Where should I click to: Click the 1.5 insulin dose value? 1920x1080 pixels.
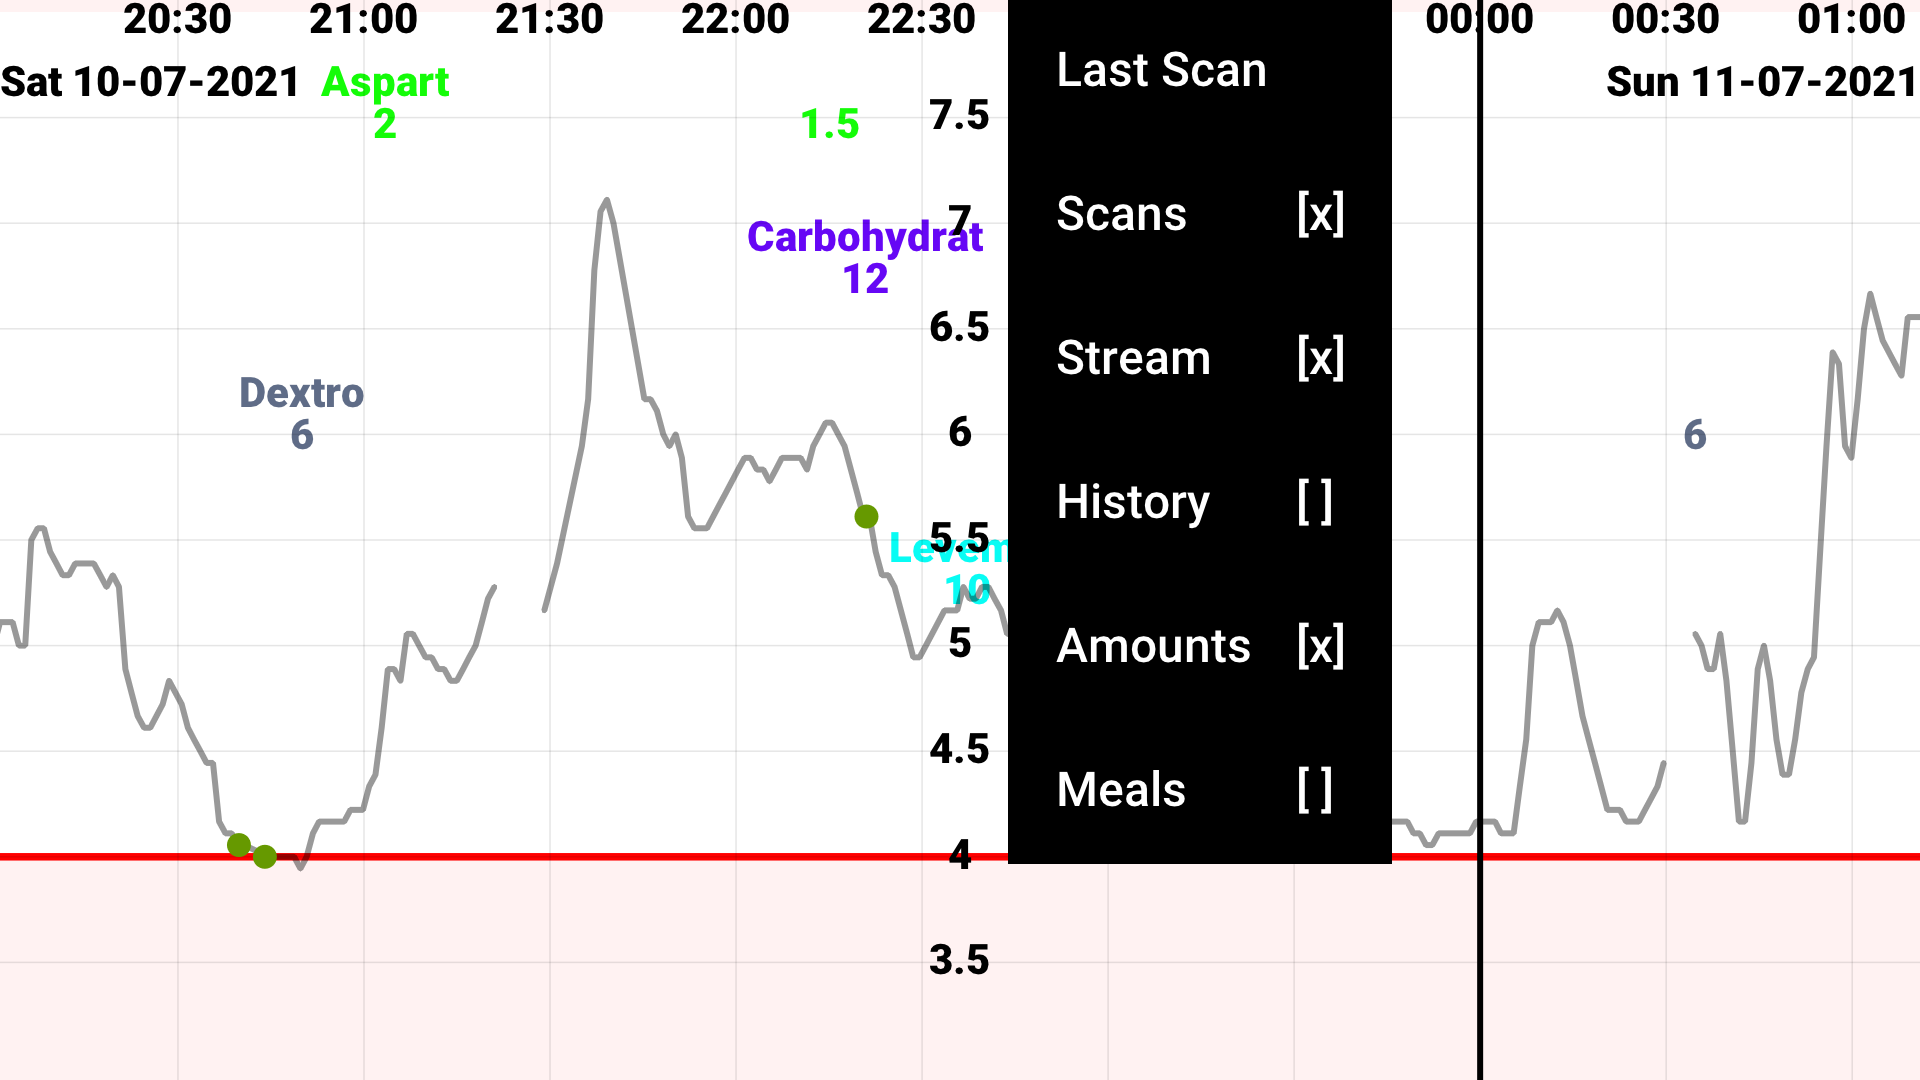tap(828, 123)
